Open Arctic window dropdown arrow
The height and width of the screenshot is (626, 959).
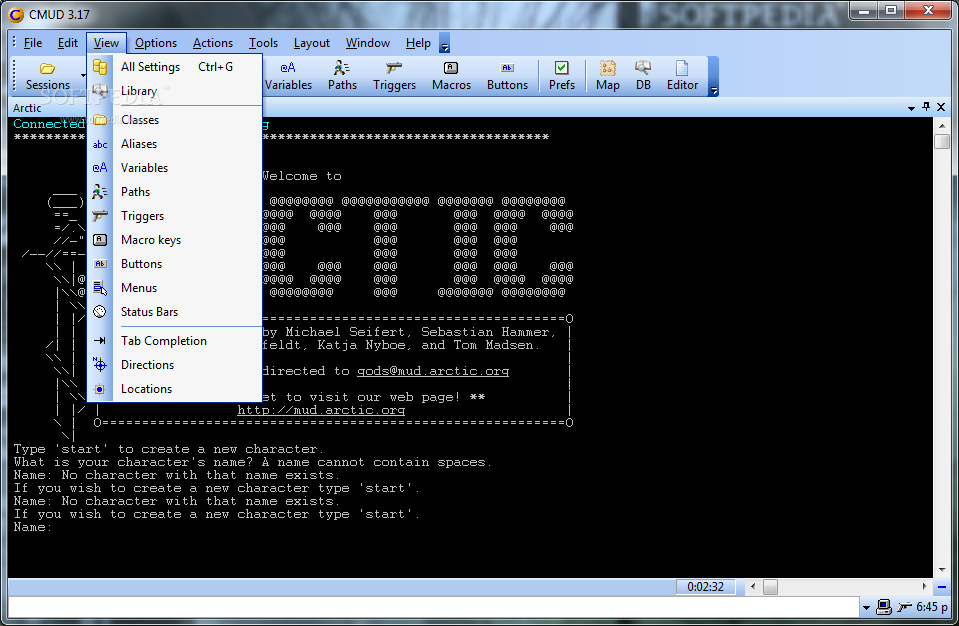tap(911, 108)
